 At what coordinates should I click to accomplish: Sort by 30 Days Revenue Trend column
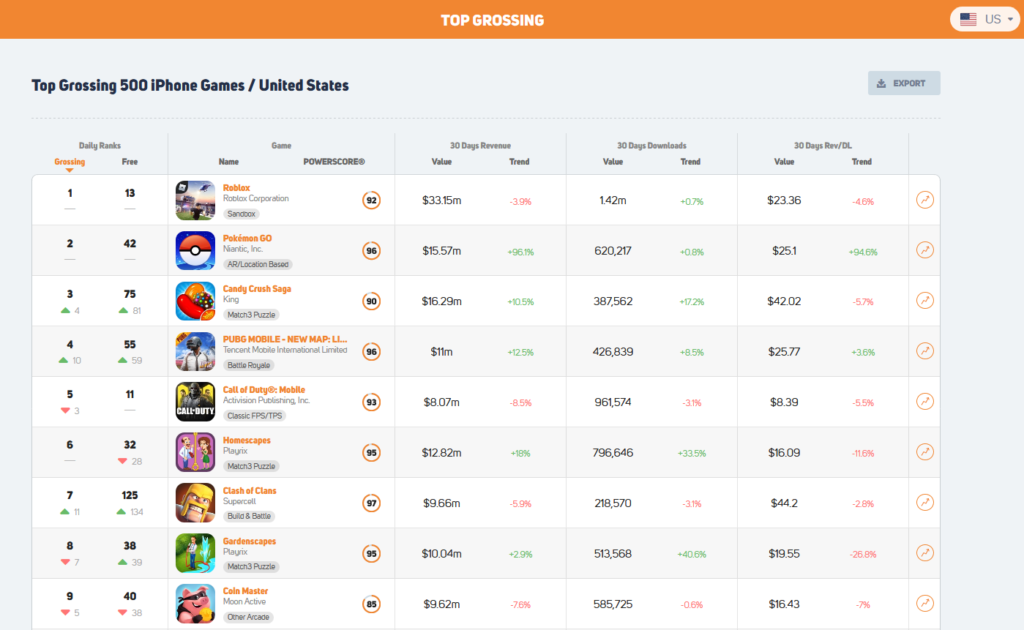point(519,162)
